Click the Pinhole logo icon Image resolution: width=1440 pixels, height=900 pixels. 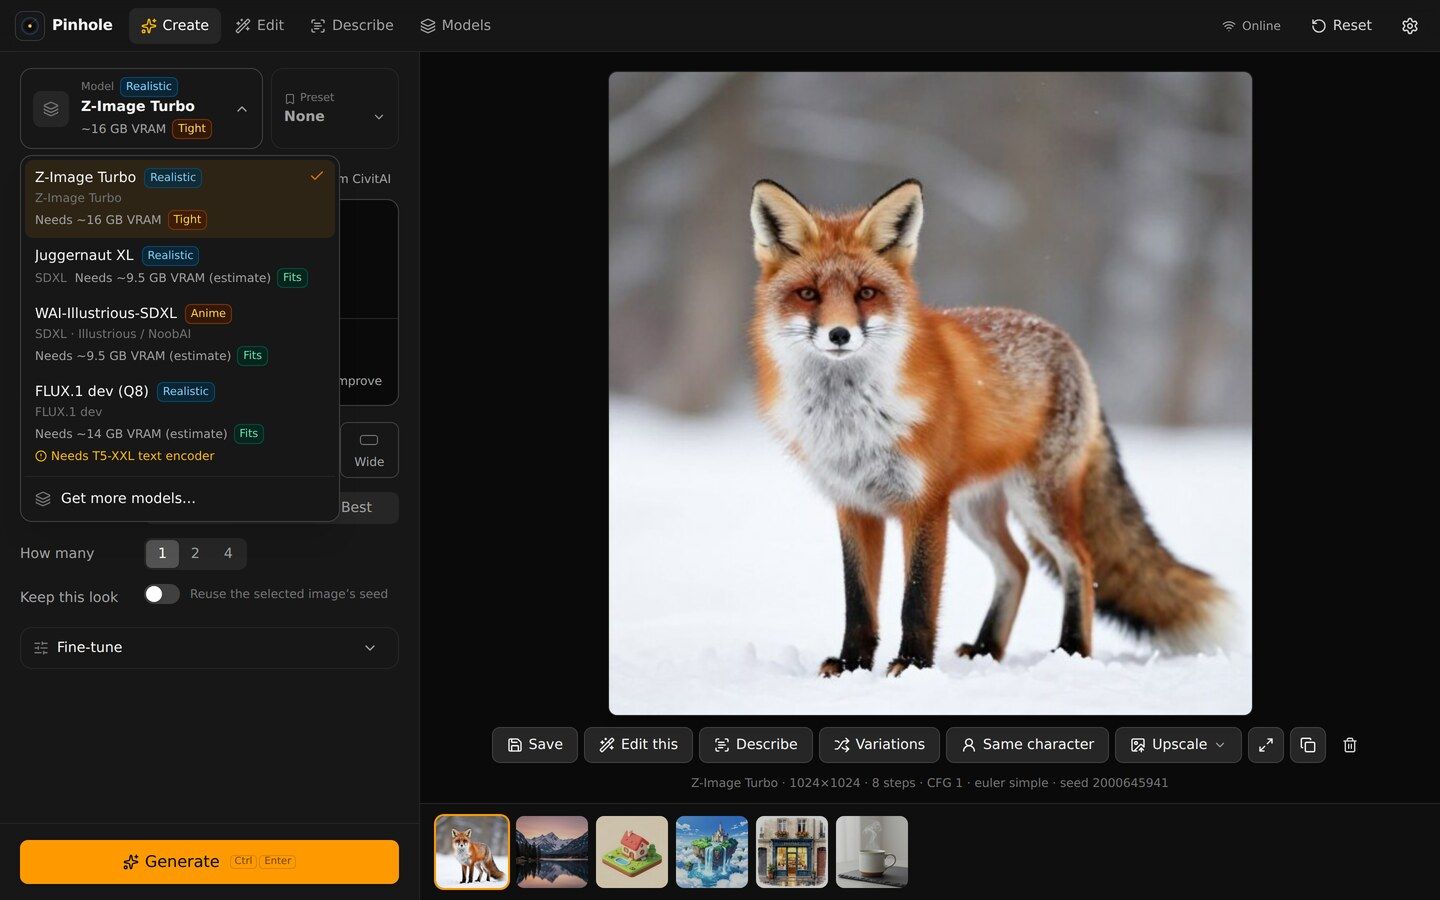coord(30,25)
